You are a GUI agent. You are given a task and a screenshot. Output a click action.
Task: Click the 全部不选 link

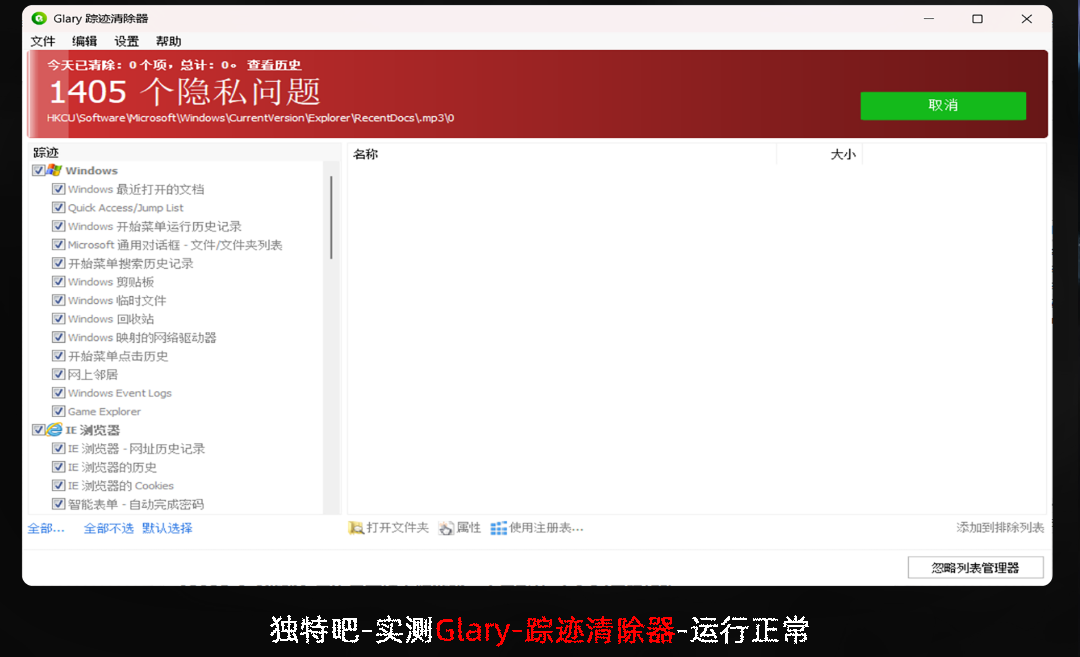[x=108, y=528]
